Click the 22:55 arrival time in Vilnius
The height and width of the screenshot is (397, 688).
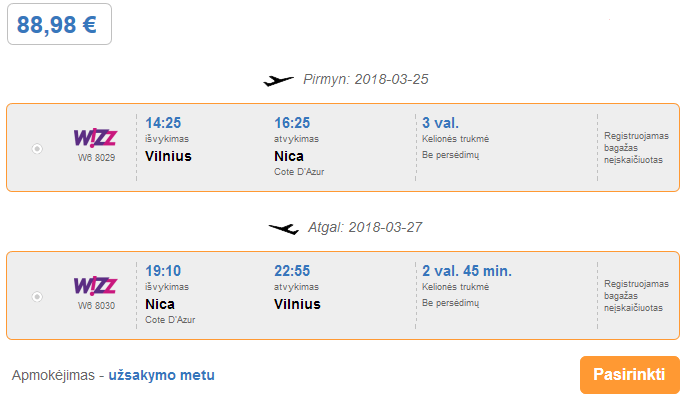coord(292,271)
